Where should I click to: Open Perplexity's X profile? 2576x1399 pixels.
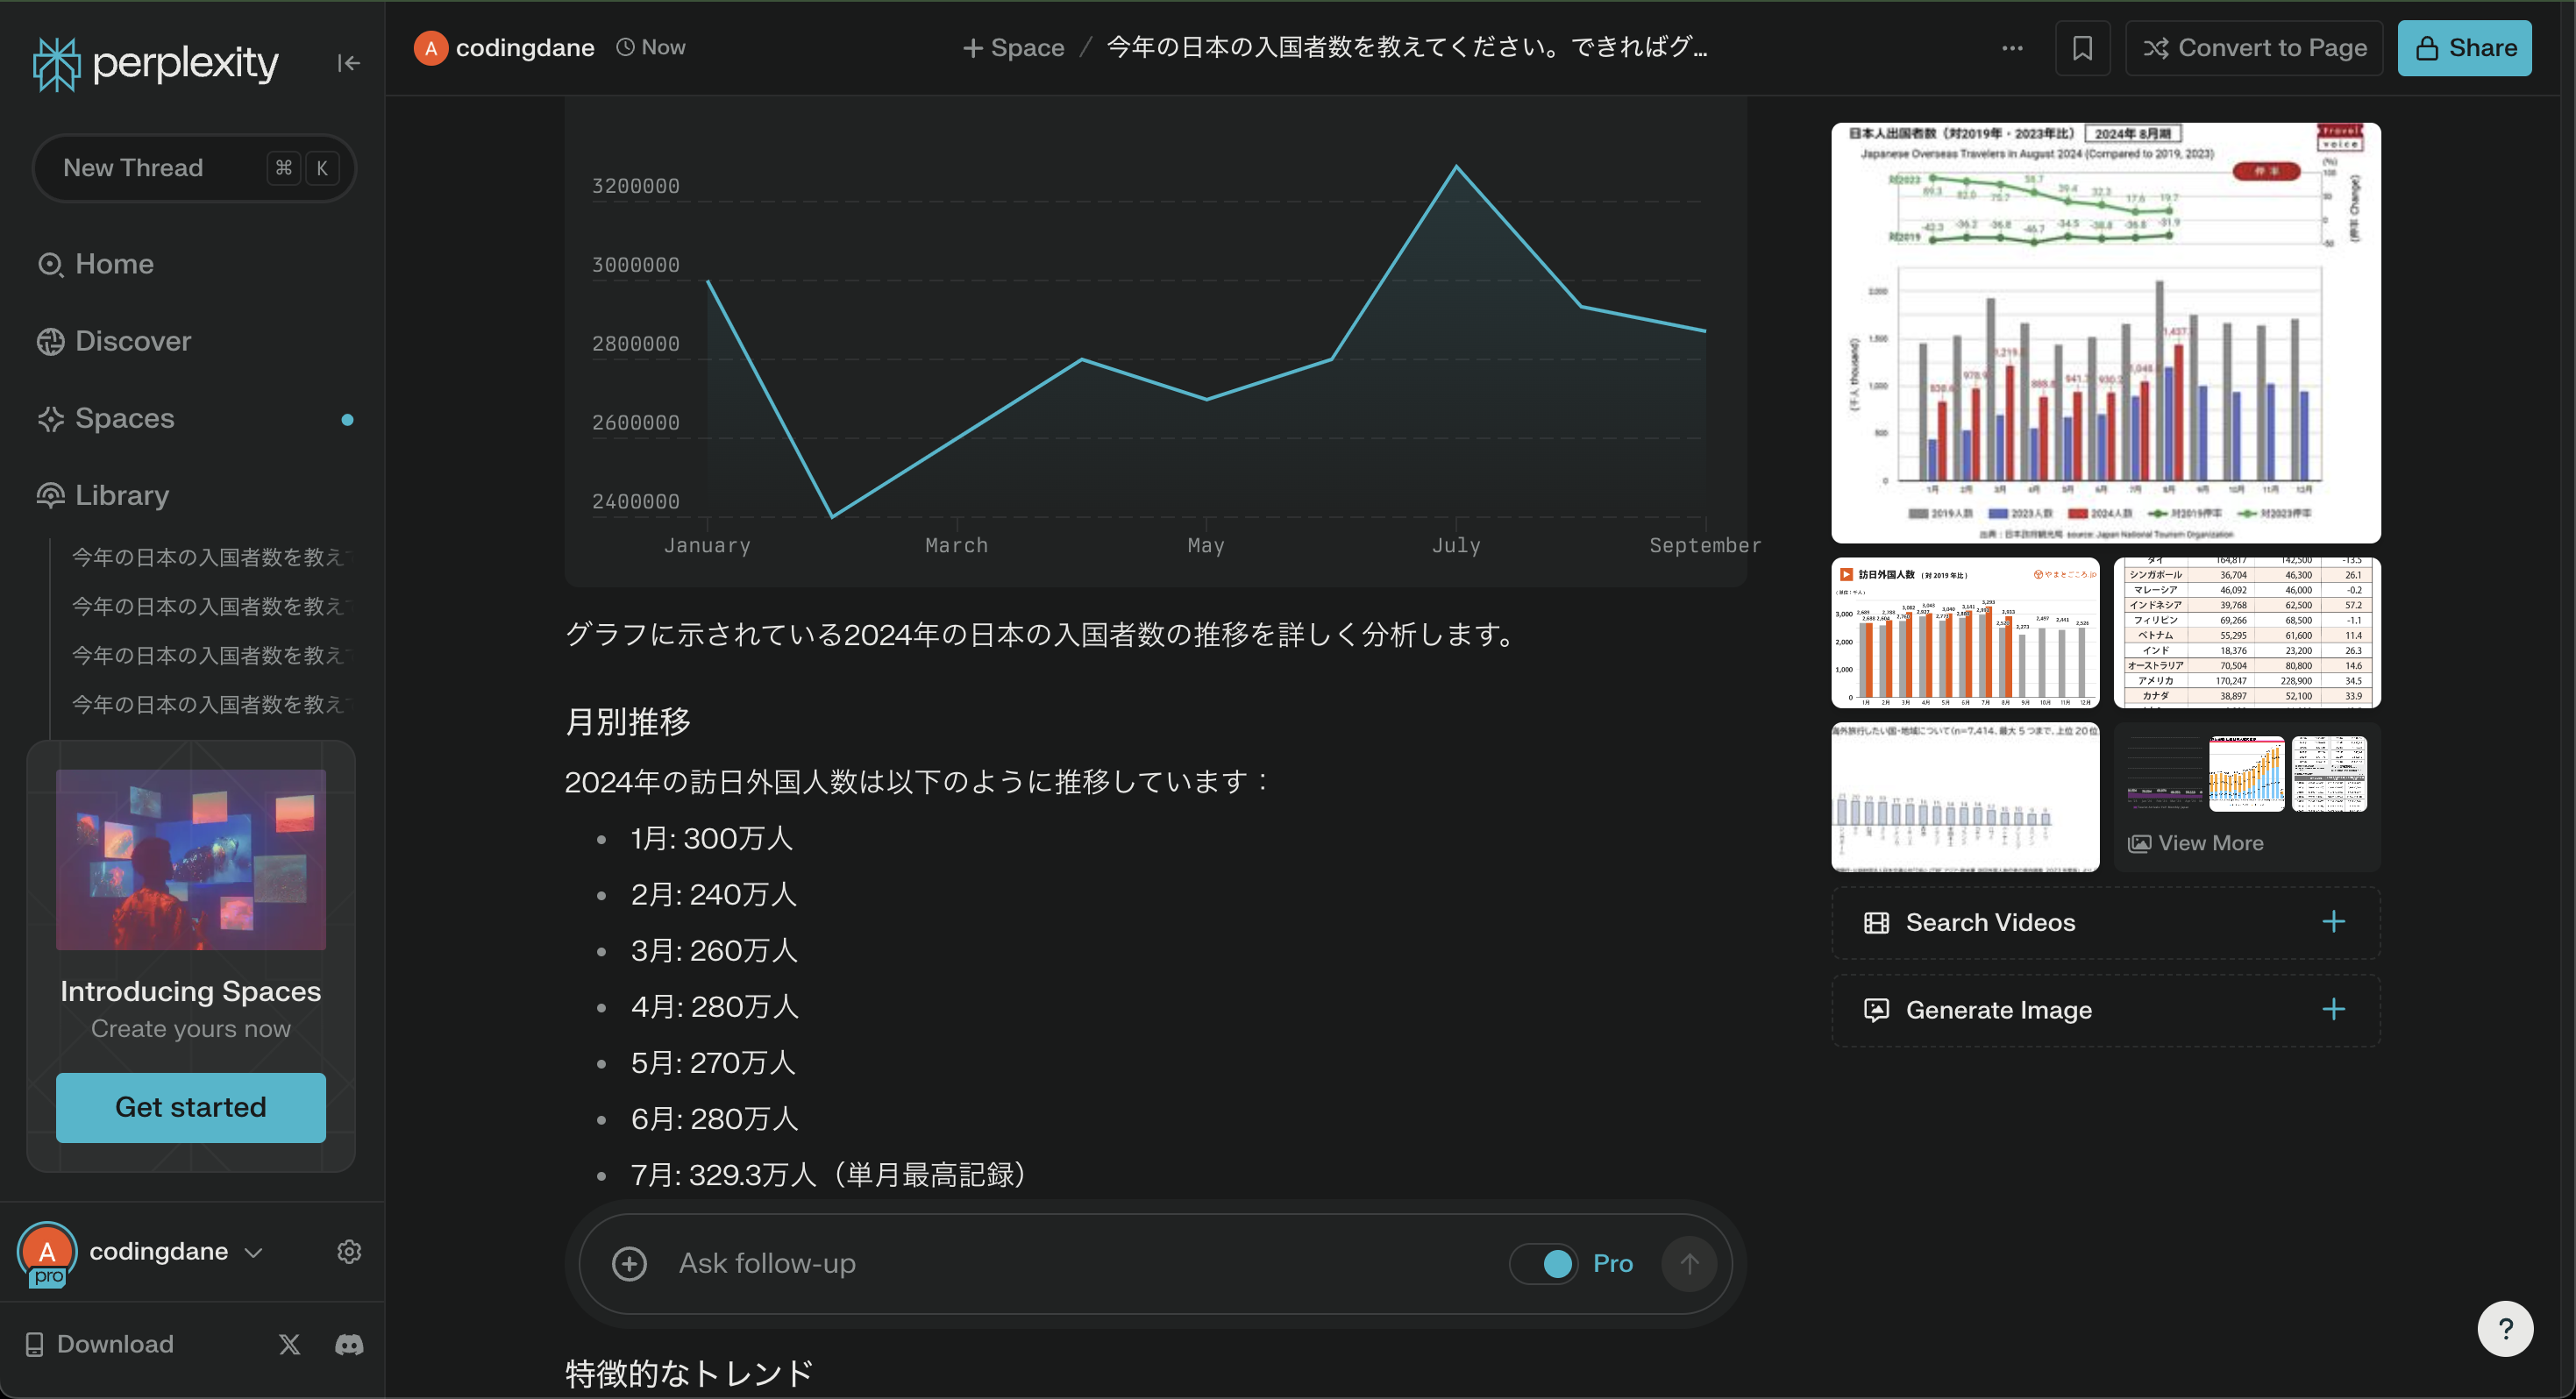tap(289, 1344)
